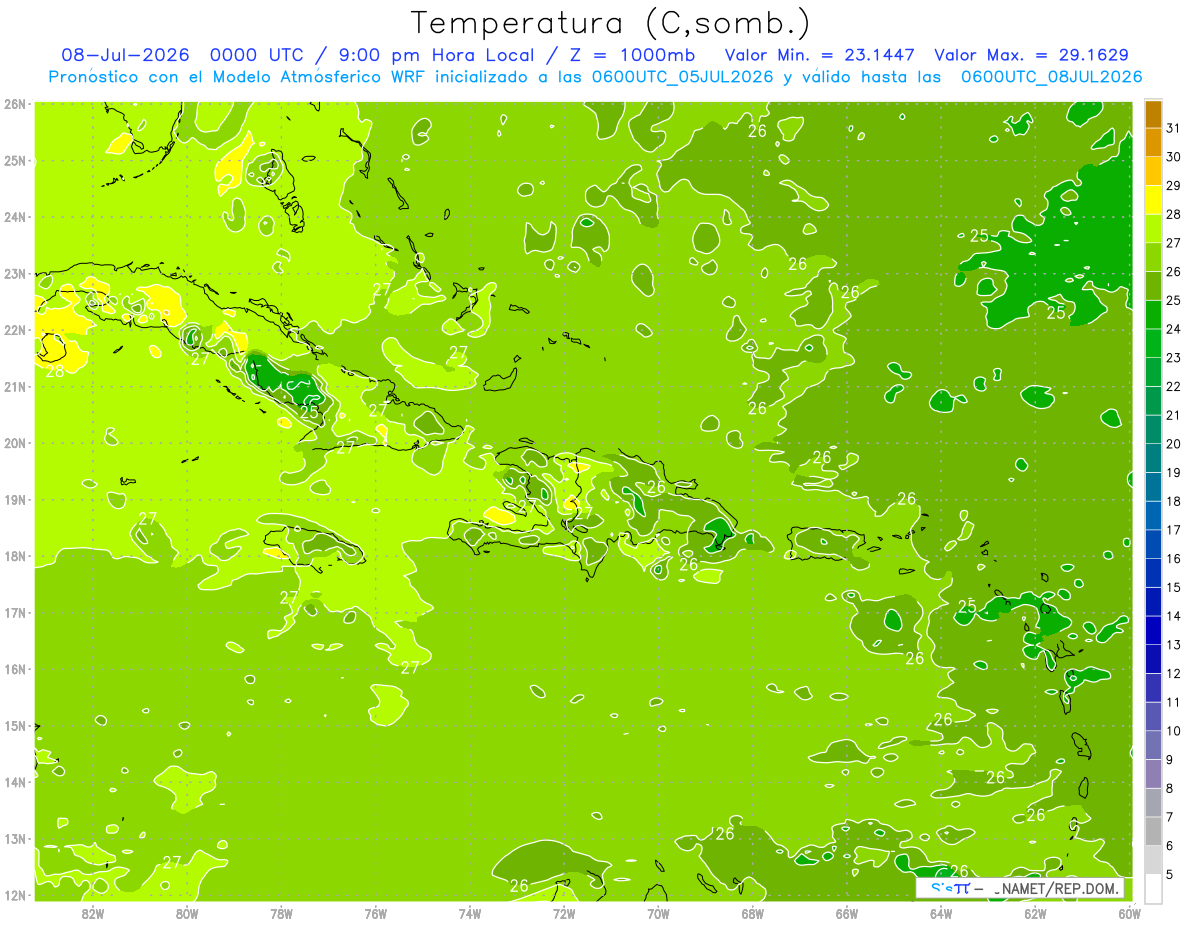Screen dimensions: 1200x927
Task: Click colorbar legend label "29"
Action: pyautogui.click(x=1173, y=185)
